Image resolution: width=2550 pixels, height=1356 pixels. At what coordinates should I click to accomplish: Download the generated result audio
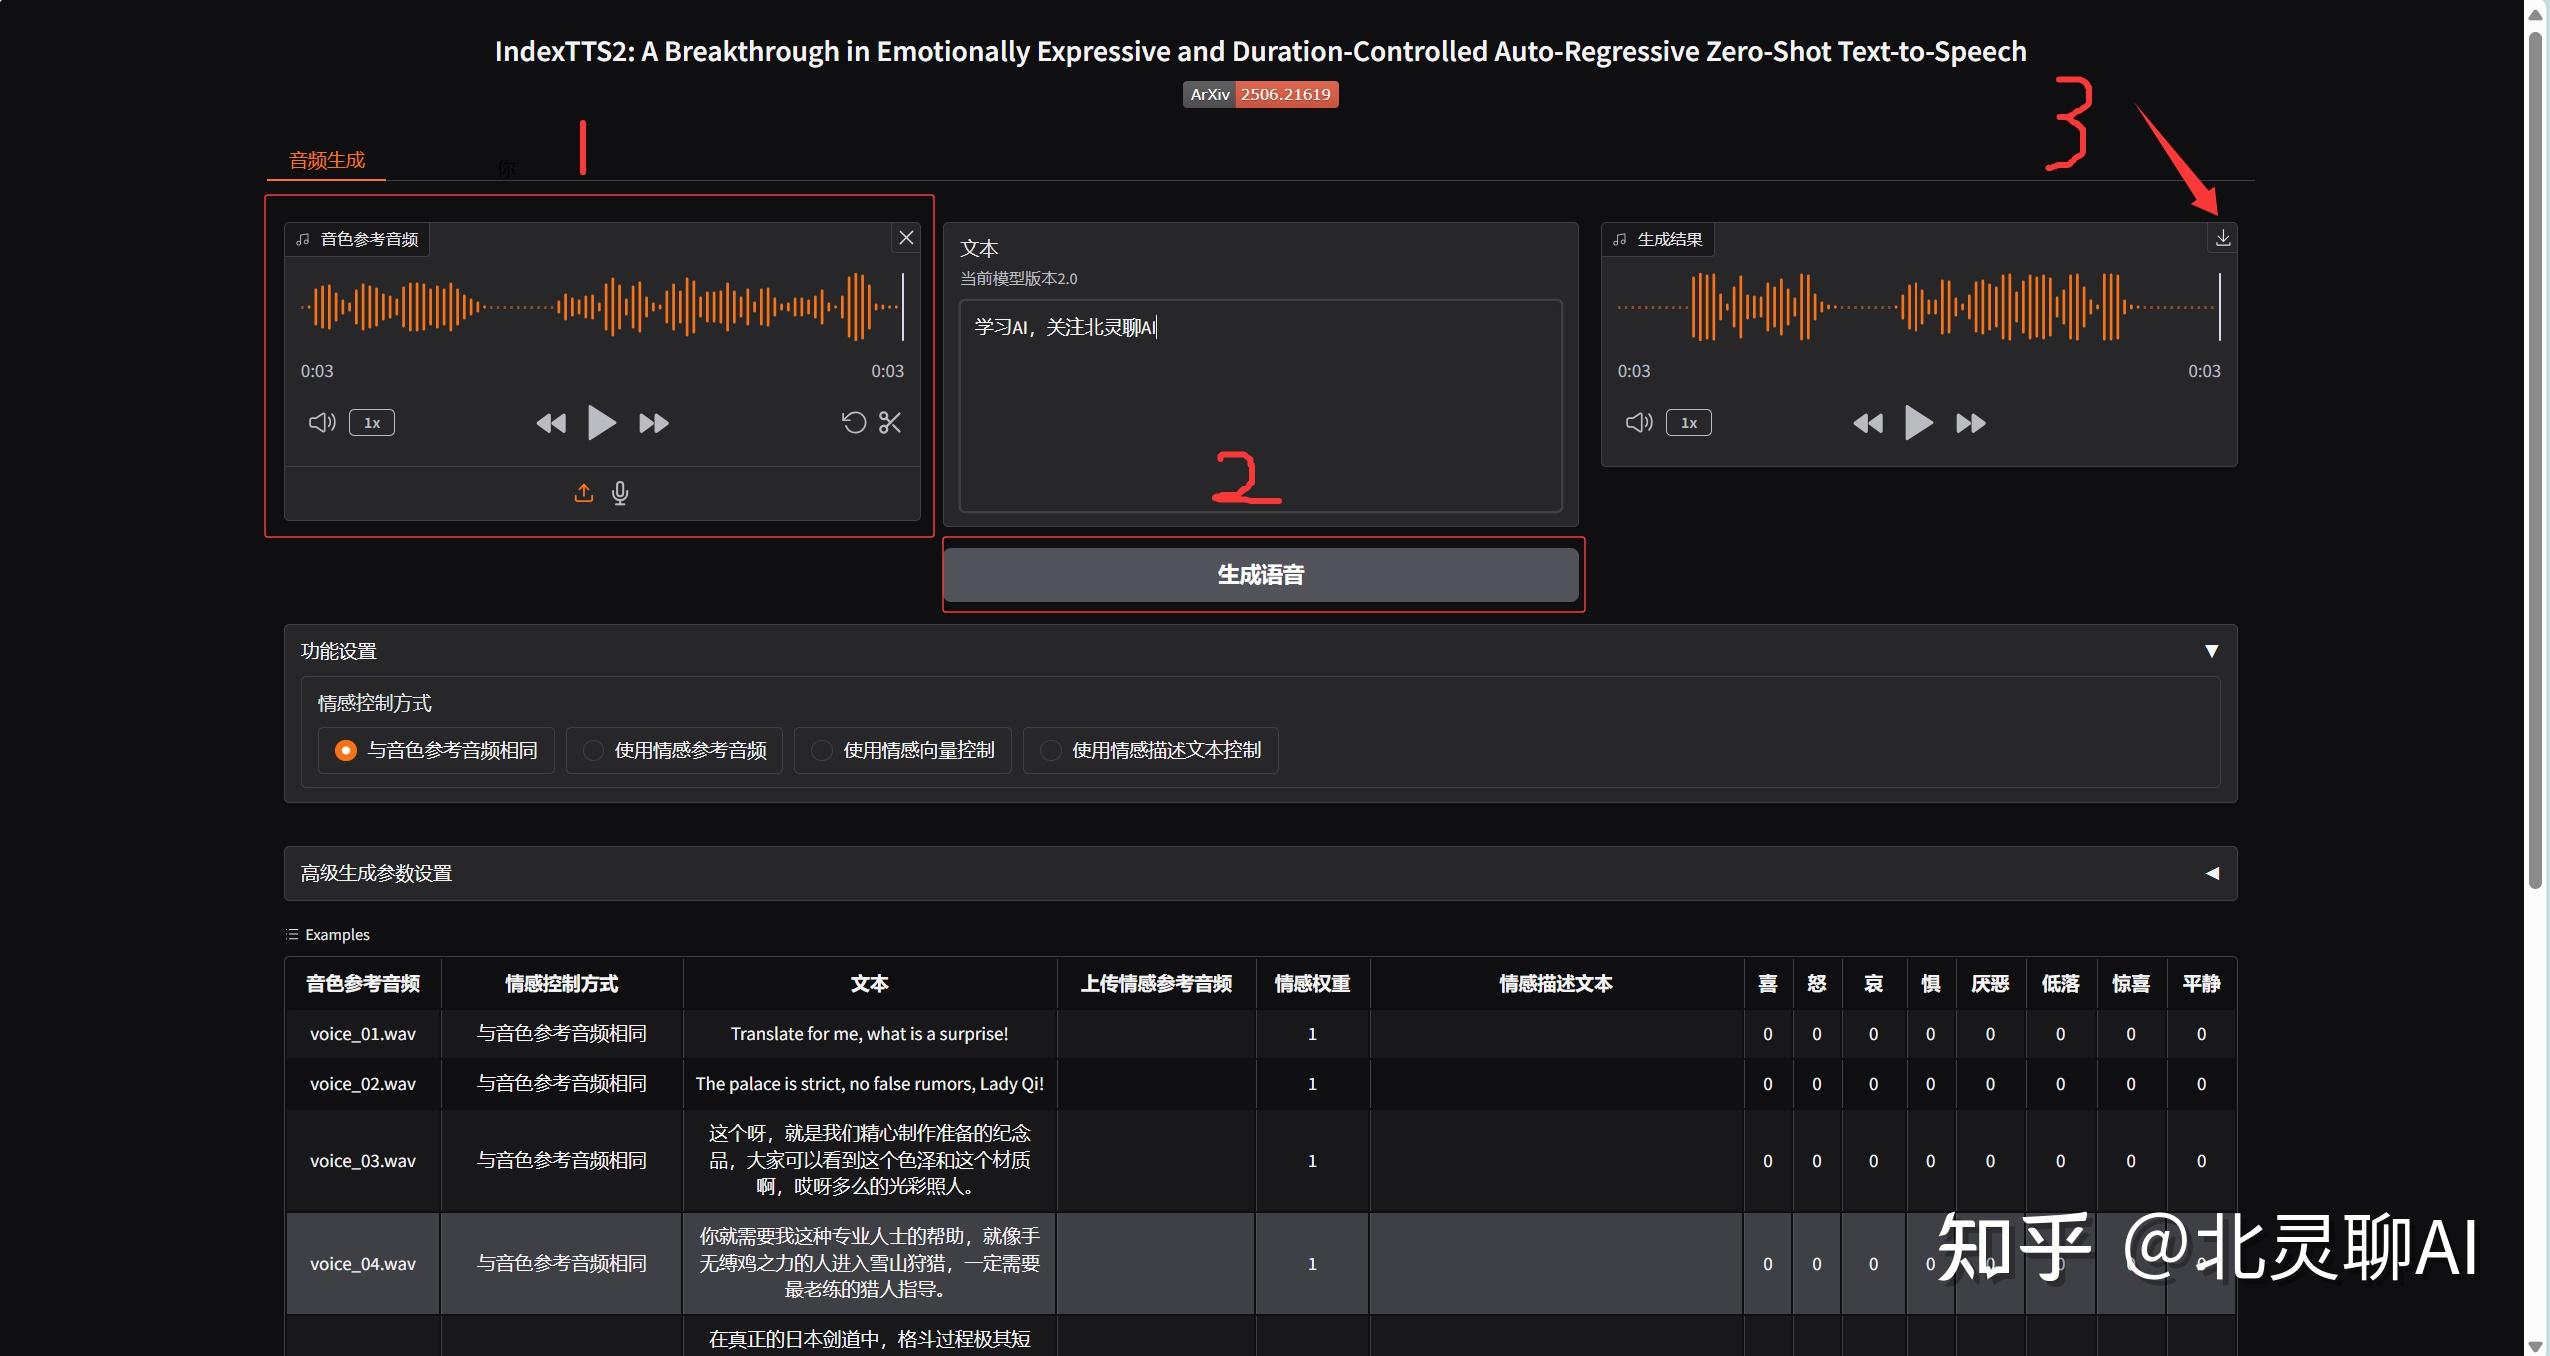coord(2222,238)
